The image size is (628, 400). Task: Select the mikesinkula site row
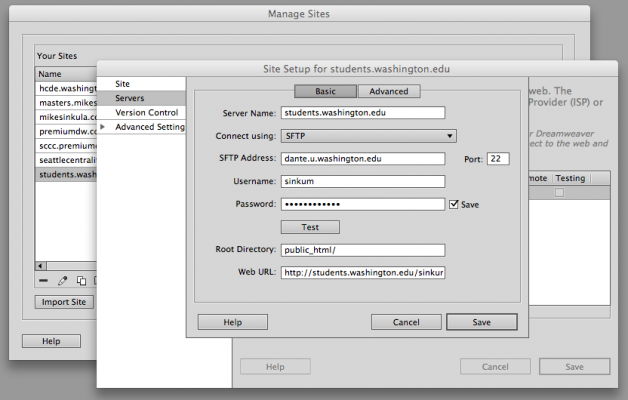tap(66, 117)
